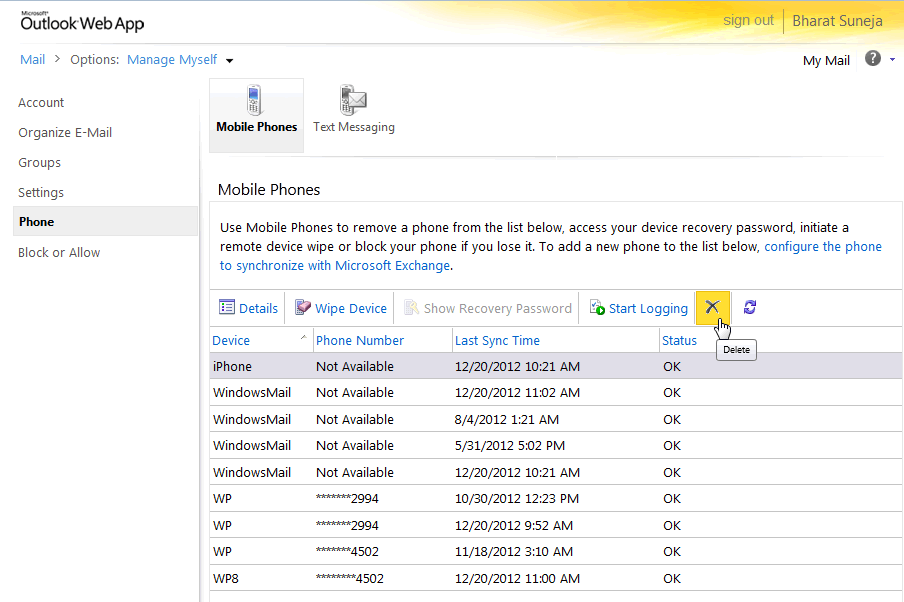Click the Manage Myself link
Image resolution: width=904 pixels, height=602 pixels.
(172, 59)
